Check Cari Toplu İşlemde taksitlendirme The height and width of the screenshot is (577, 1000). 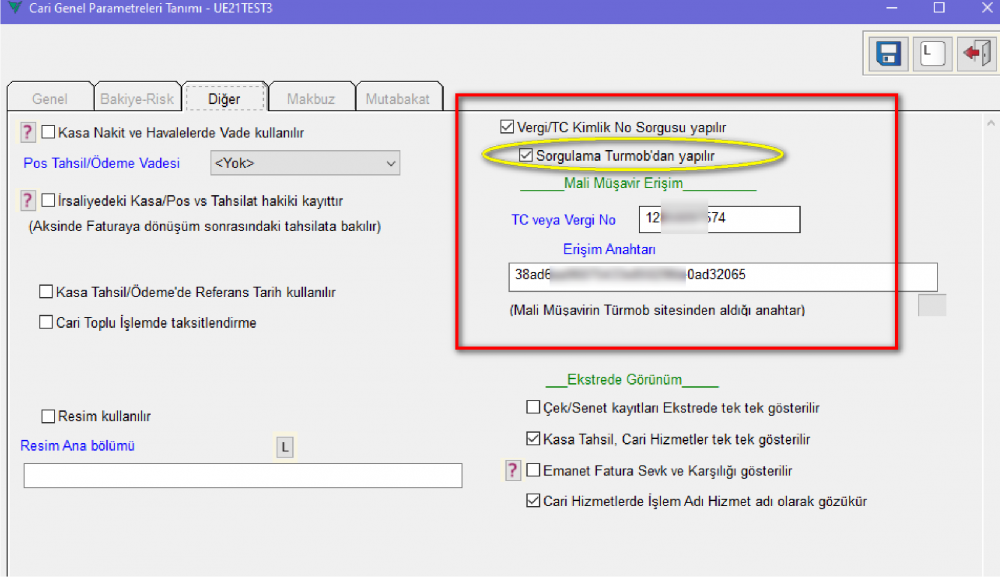tap(46, 323)
